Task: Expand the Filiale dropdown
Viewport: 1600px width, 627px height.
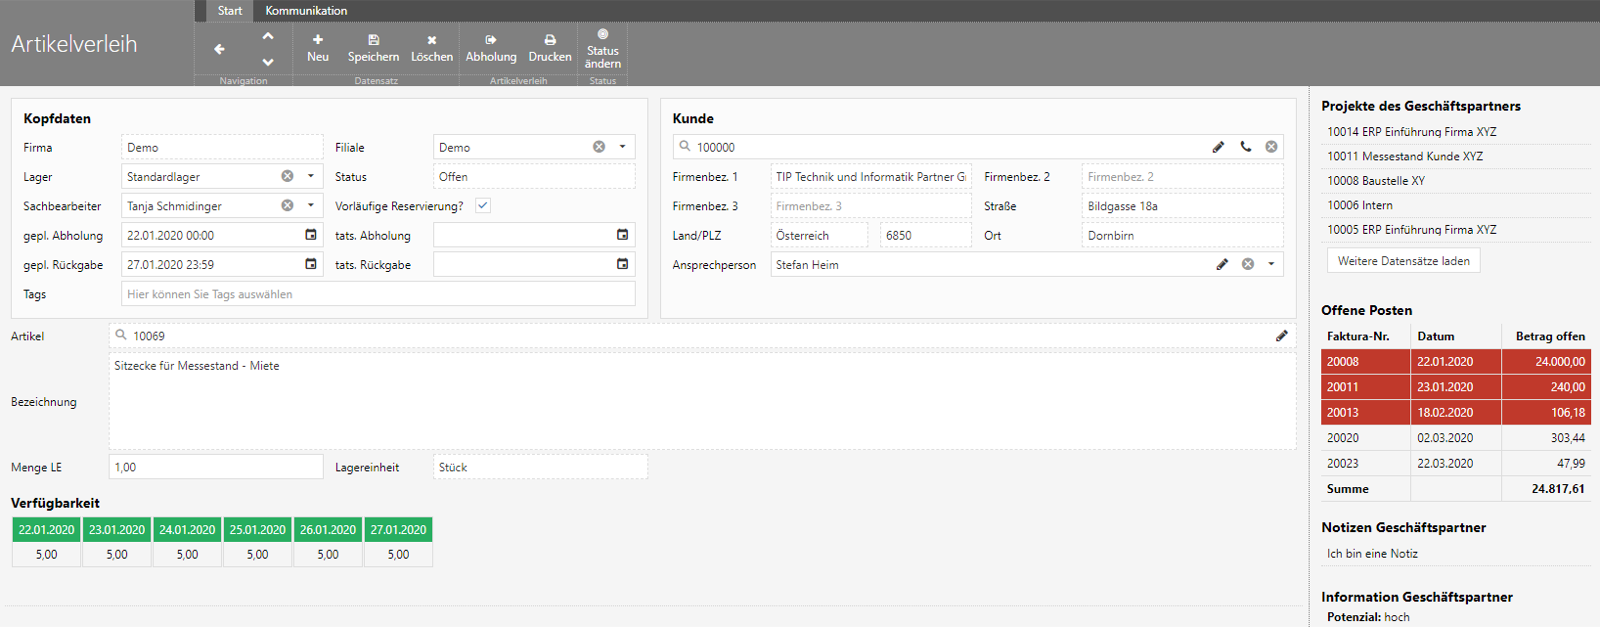Action: [622, 147]
